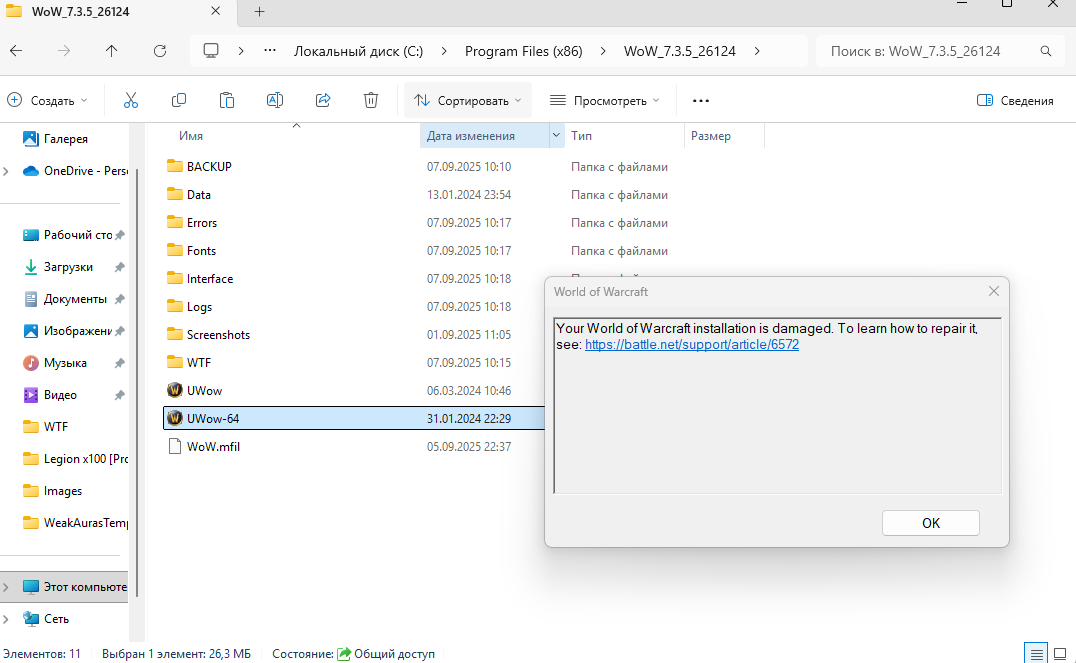
Task: Select the Fonts folder
Action: 201,251
